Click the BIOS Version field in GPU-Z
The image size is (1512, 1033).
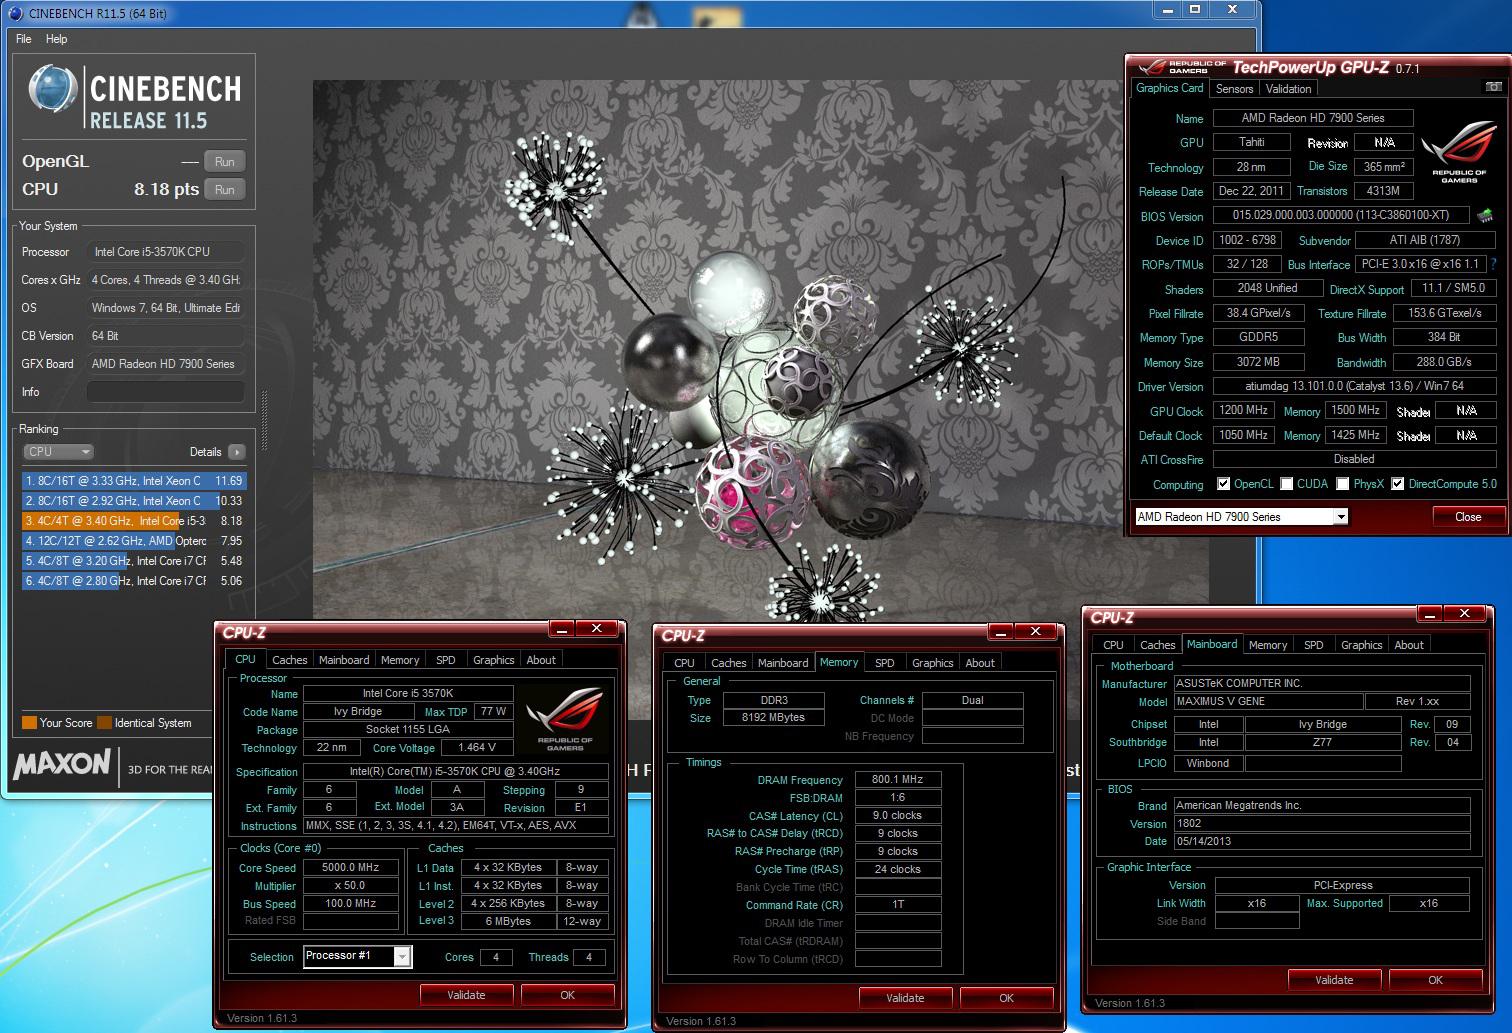1341,215
